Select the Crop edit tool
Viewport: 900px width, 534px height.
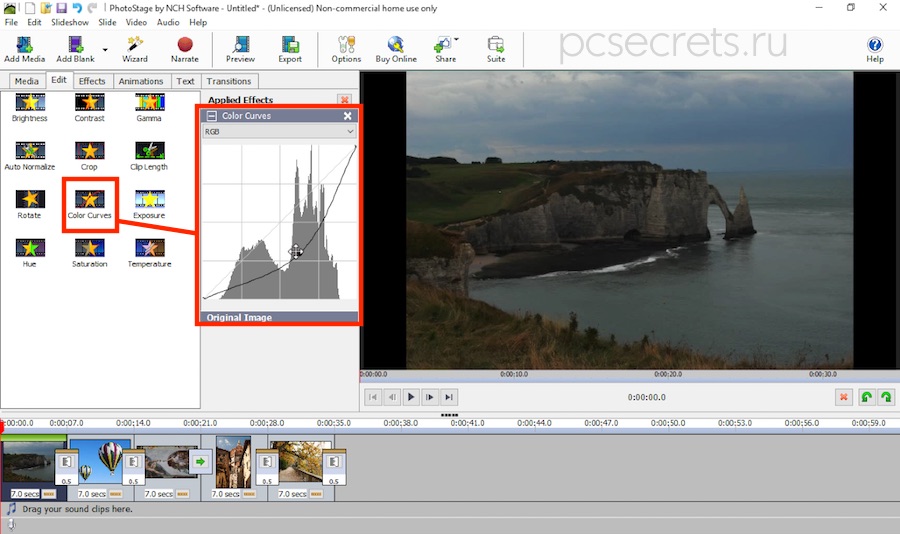tap(90, 156)
